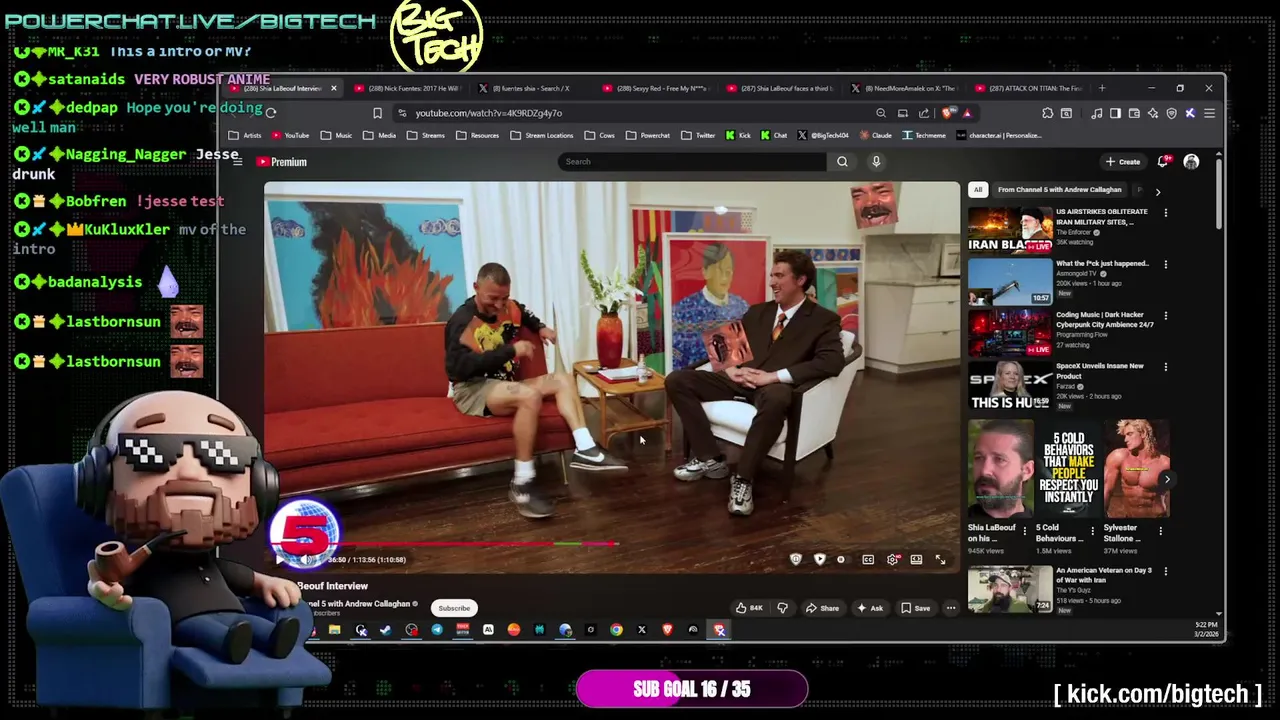1280x720 pixels.
Task: Open options for 5 Cold Behaviours short
Action: click(x=1092, y=531)
